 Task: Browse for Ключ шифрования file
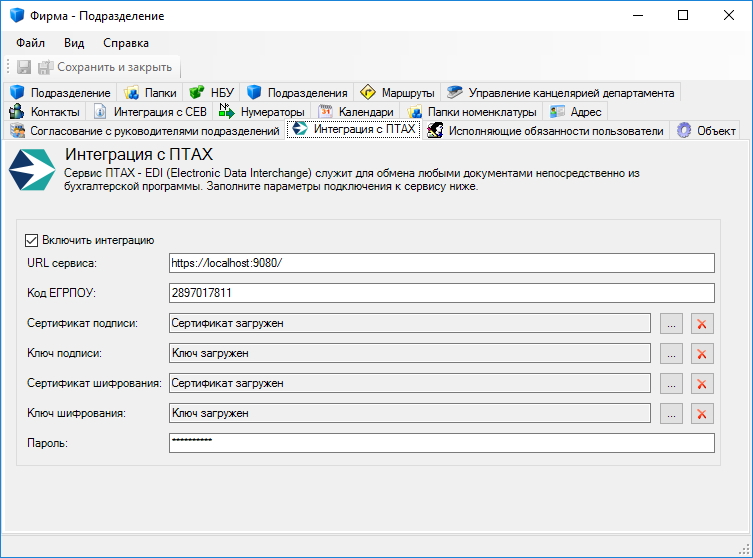[x=671, y=413]
